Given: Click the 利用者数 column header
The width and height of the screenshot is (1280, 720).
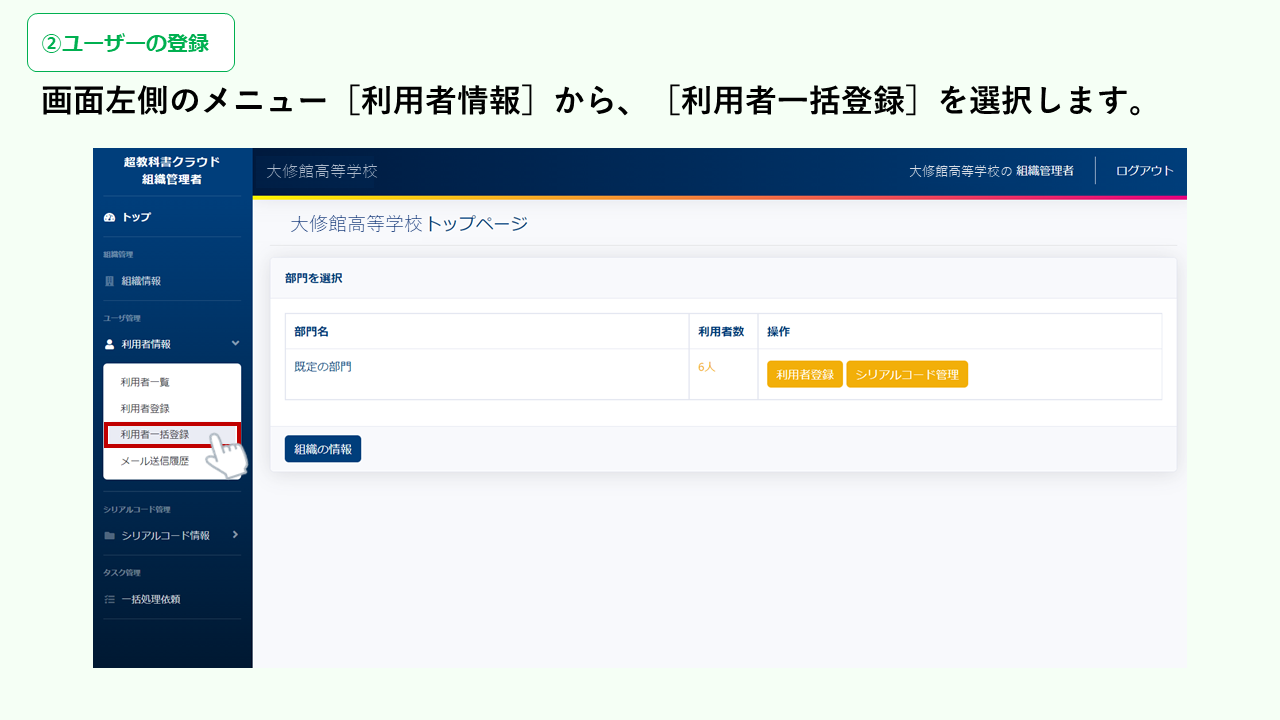Looking at the screenshot, I should pyautogui.click(x=721, y=331).
